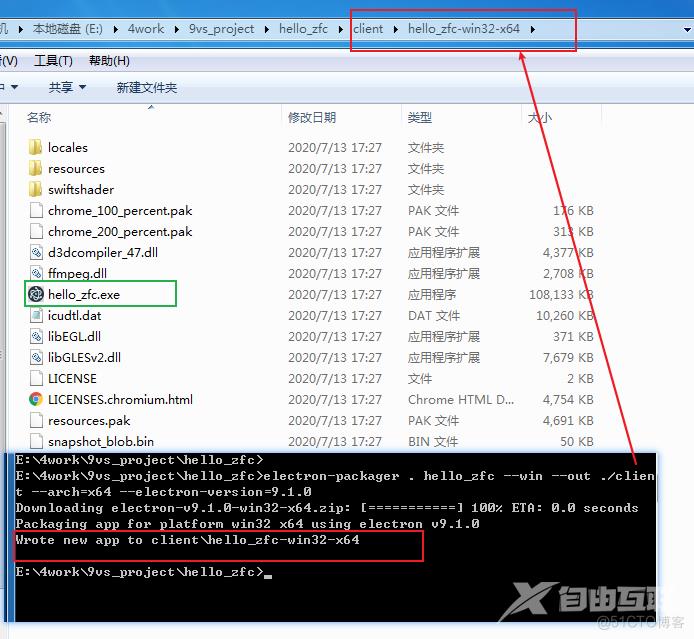Click the 108,133 KB size cell
This screenshot has height=639, width=694.
pyautogui.click(x=561, y=295)
